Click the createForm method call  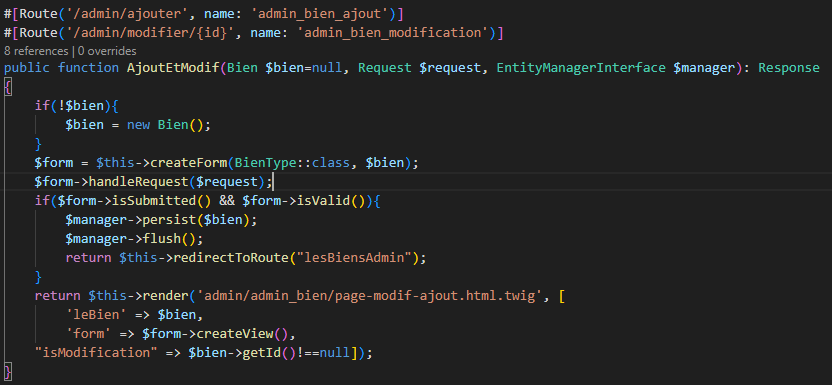(x=188, y=163)
